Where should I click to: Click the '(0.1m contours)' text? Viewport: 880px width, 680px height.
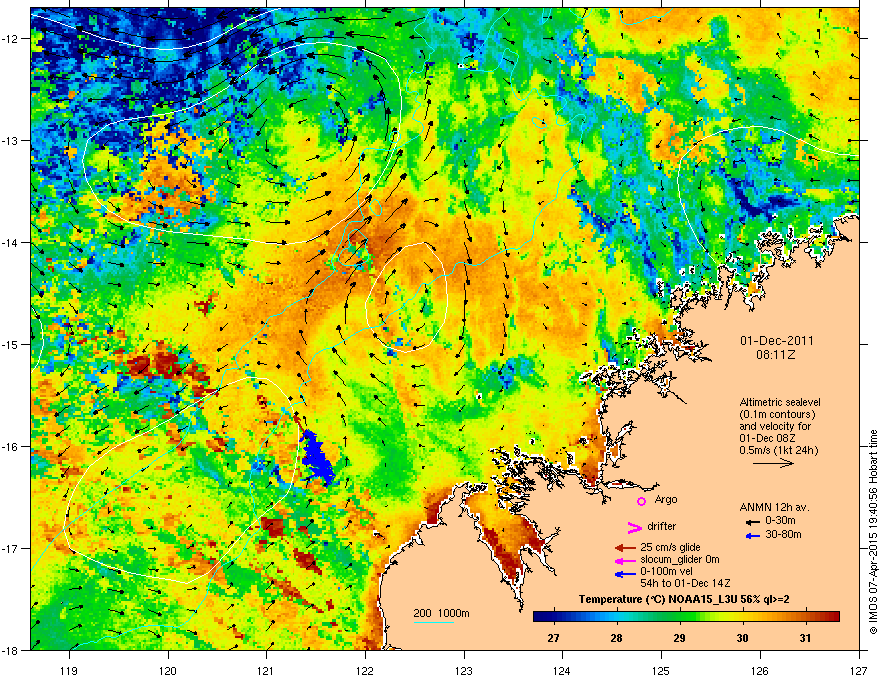[777, 415]
